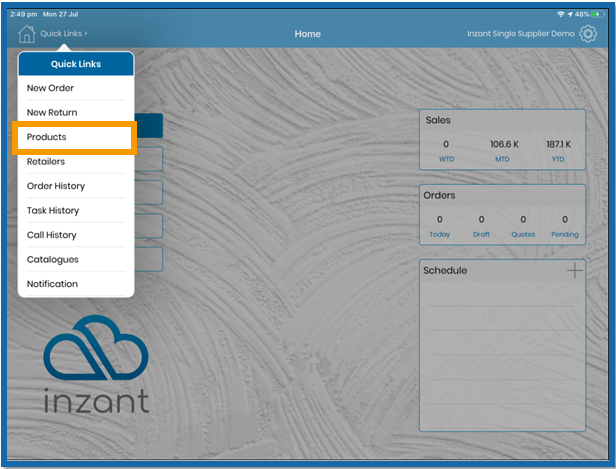Open the settings gear icon
Viewport: 616px width, 469px height.
click(x=588, y=34)
